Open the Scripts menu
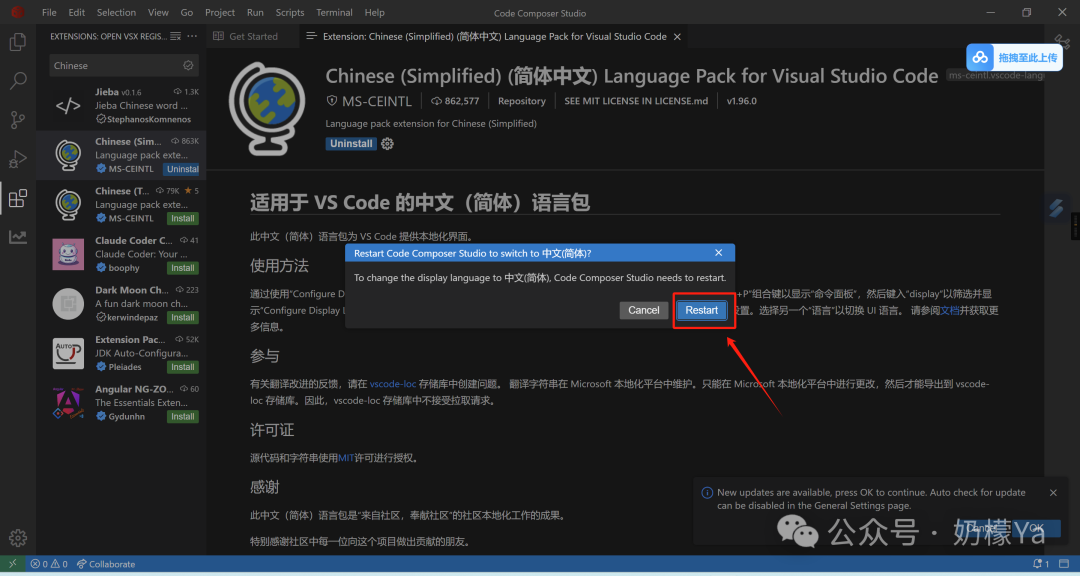Image resolution: width=1080 pixels, height=576 pixels. point(290,12)
